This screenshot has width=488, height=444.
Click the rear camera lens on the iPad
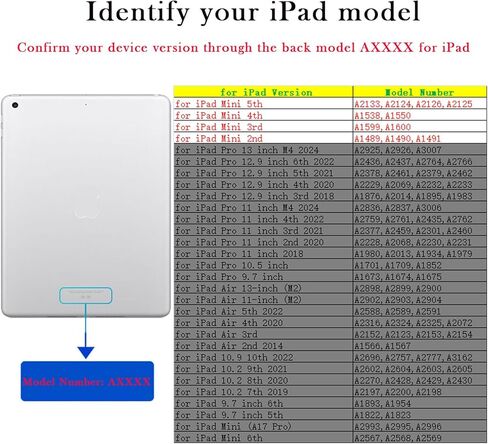click(15, 105)
